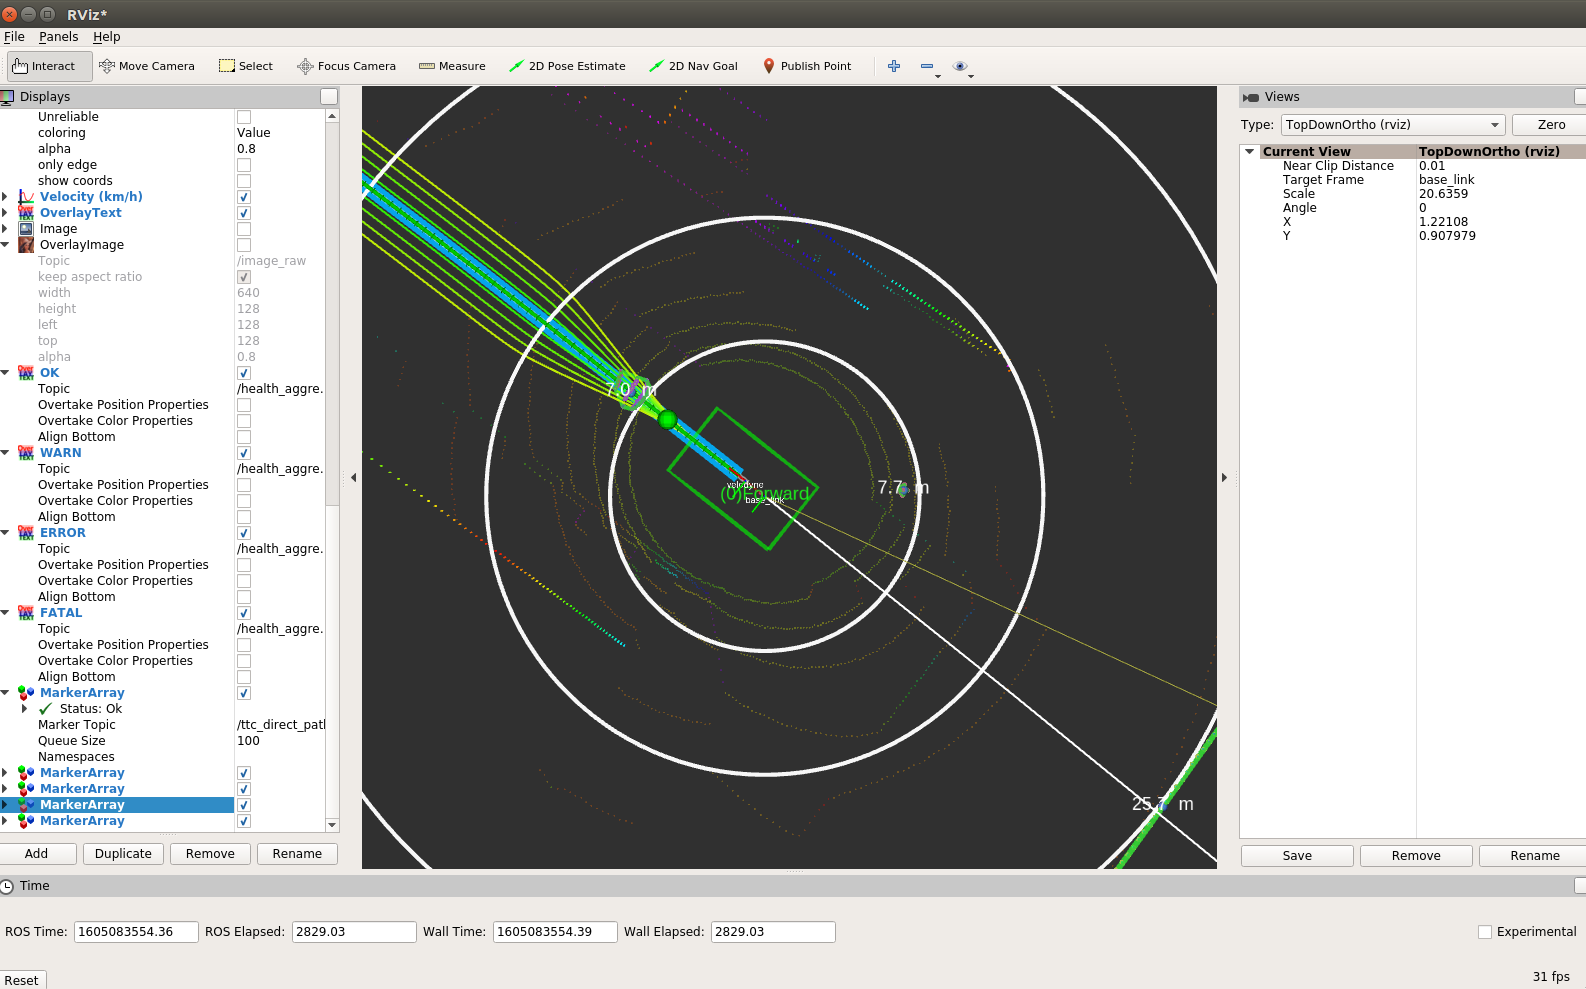Click the FATAL display icon
The image size is (1586, 989).
pyautogui.click(x=26, y=613)
